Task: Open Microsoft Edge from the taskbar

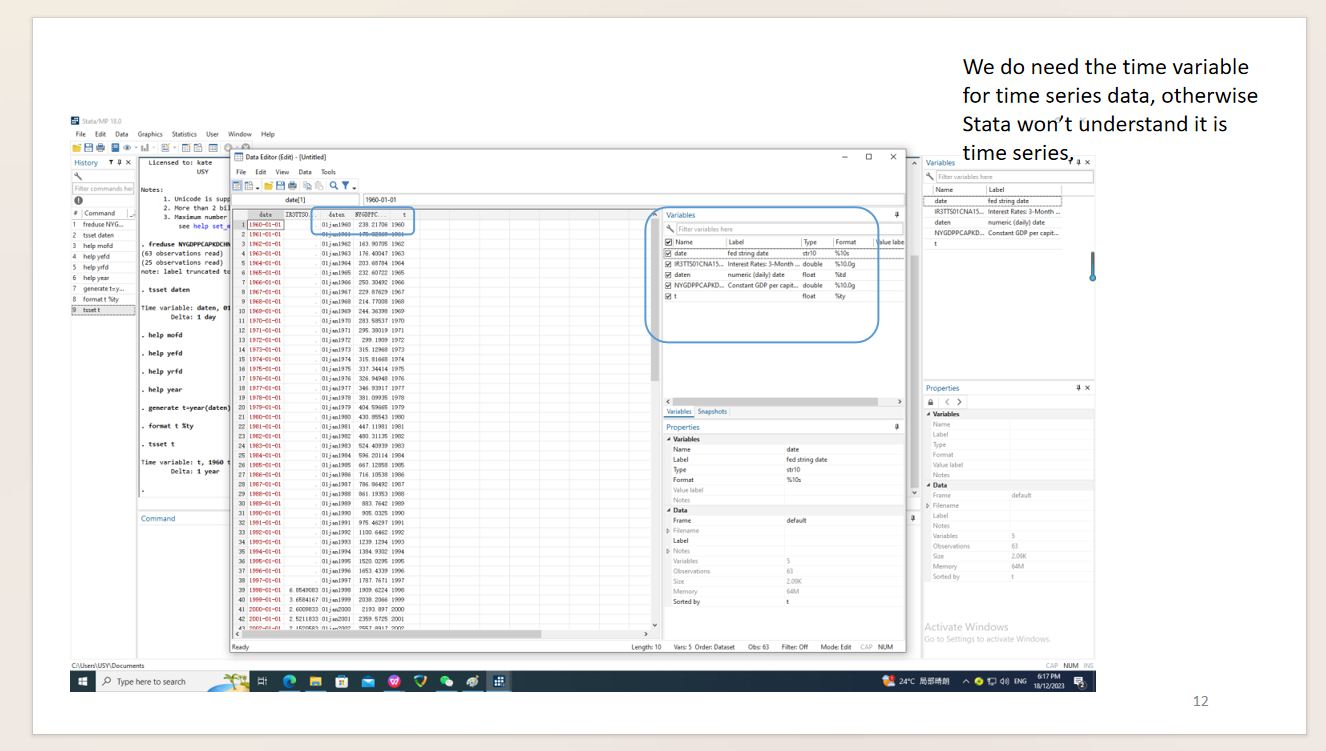Action: point(289,681)
